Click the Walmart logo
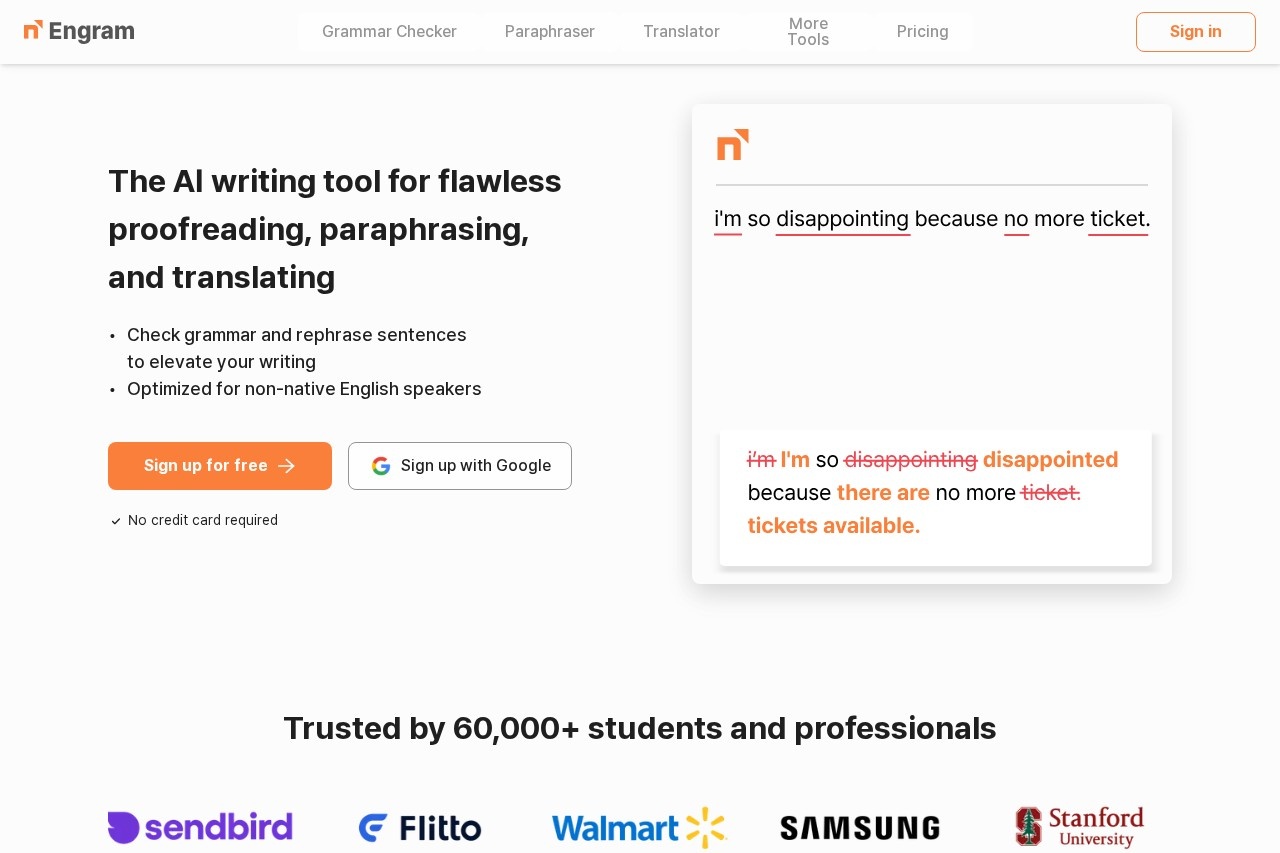1280x853 pixels. (x=639, y=828)
